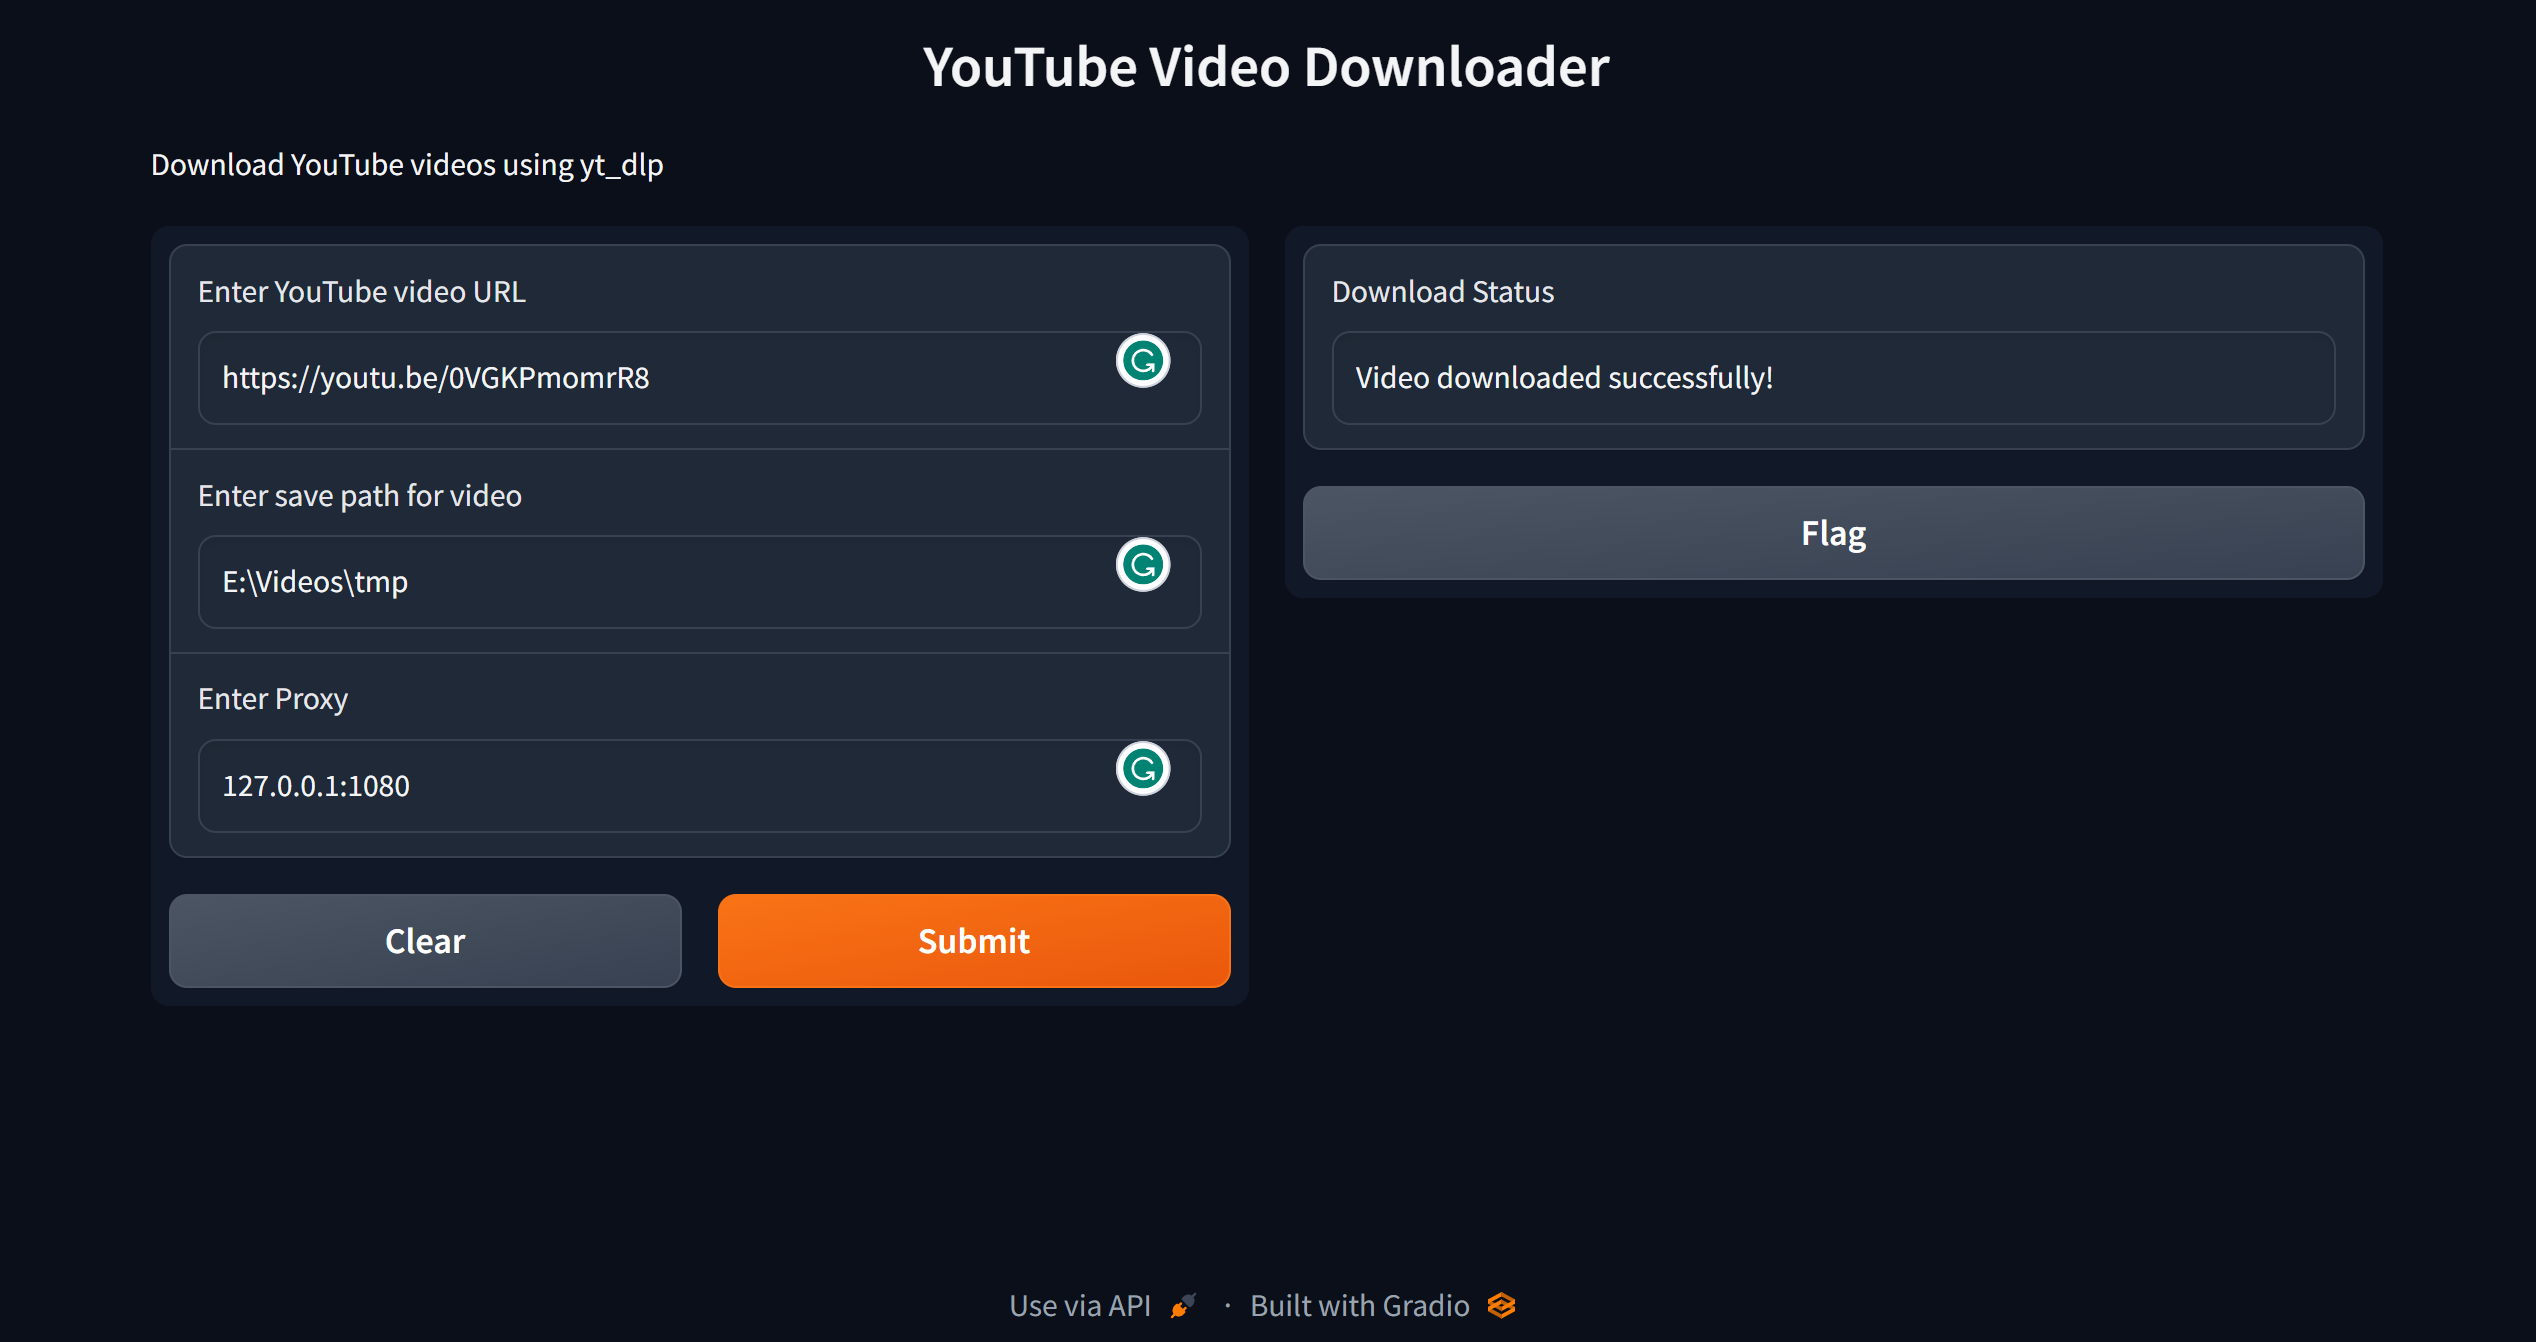
Task: Focus the save path input field
Action: 650,582
